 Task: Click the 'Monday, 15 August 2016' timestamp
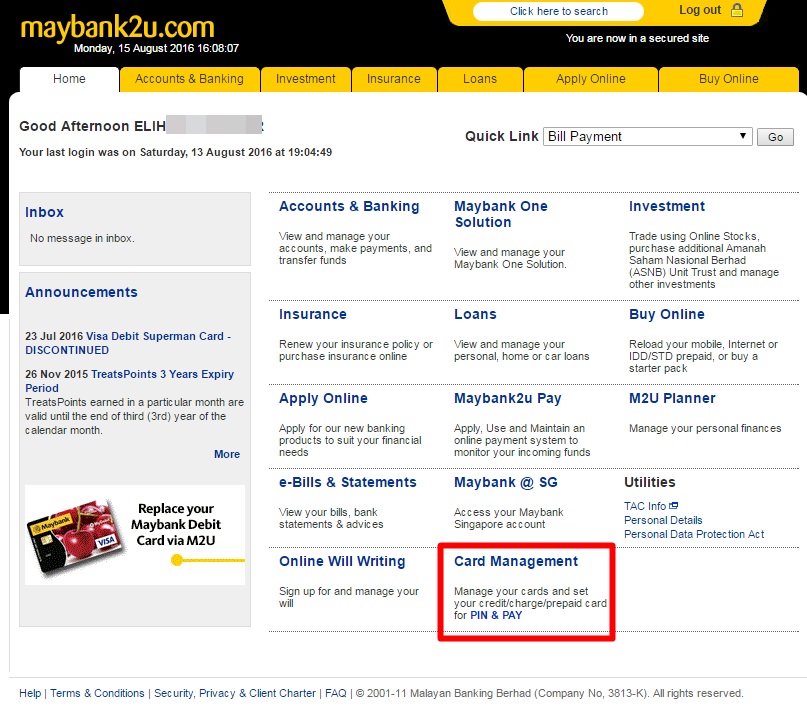pos(156,48)
